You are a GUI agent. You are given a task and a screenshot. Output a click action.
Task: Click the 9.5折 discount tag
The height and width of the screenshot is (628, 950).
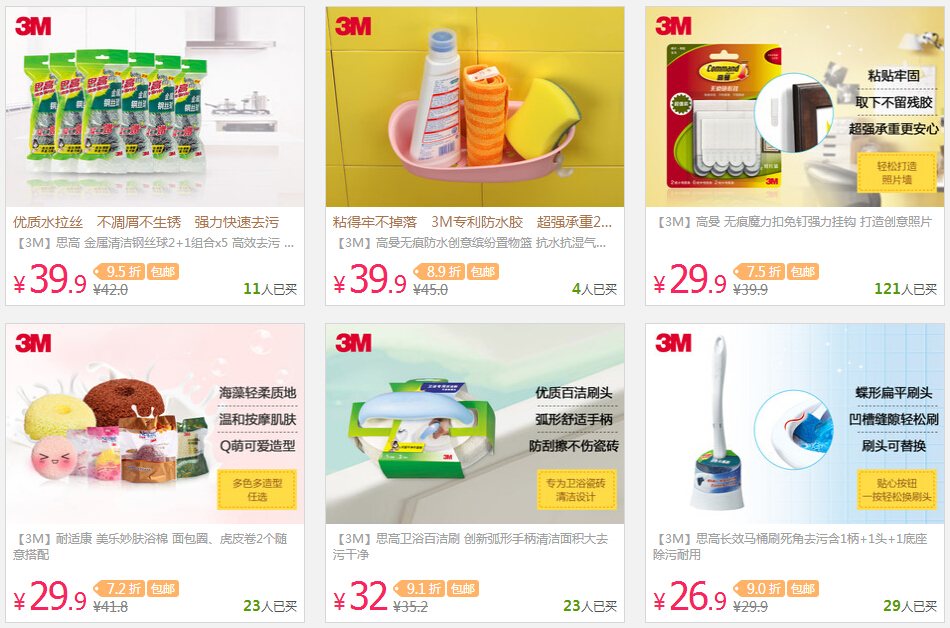coord(119,271)
